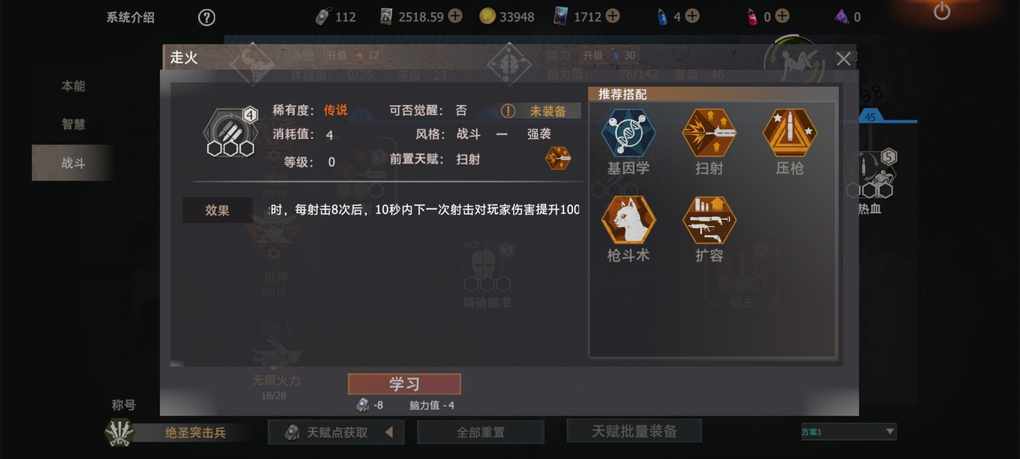The image size is (1020, 459).
Task: Click the prerequisite talent 扫射 small icon
Action: tap(558, 158)
